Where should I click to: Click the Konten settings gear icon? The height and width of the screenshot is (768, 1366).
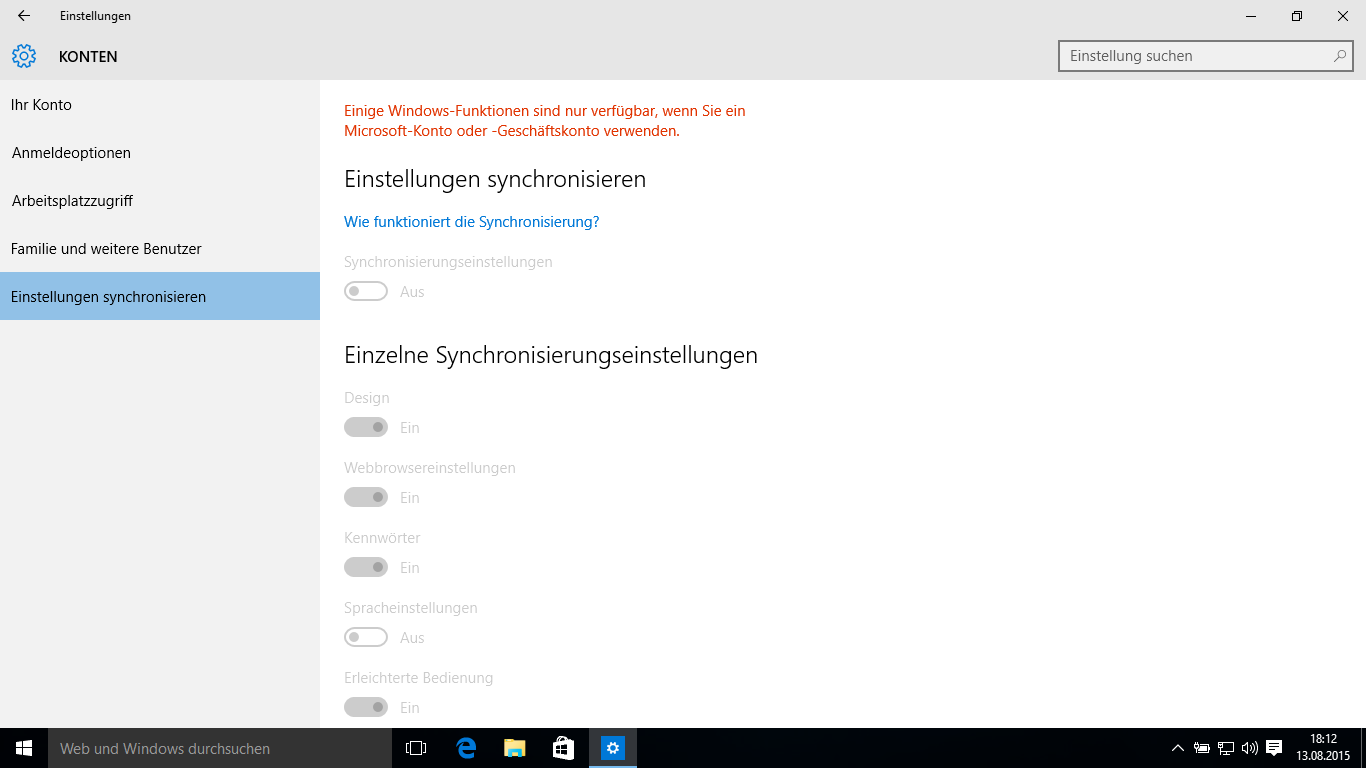click(24, 57)
